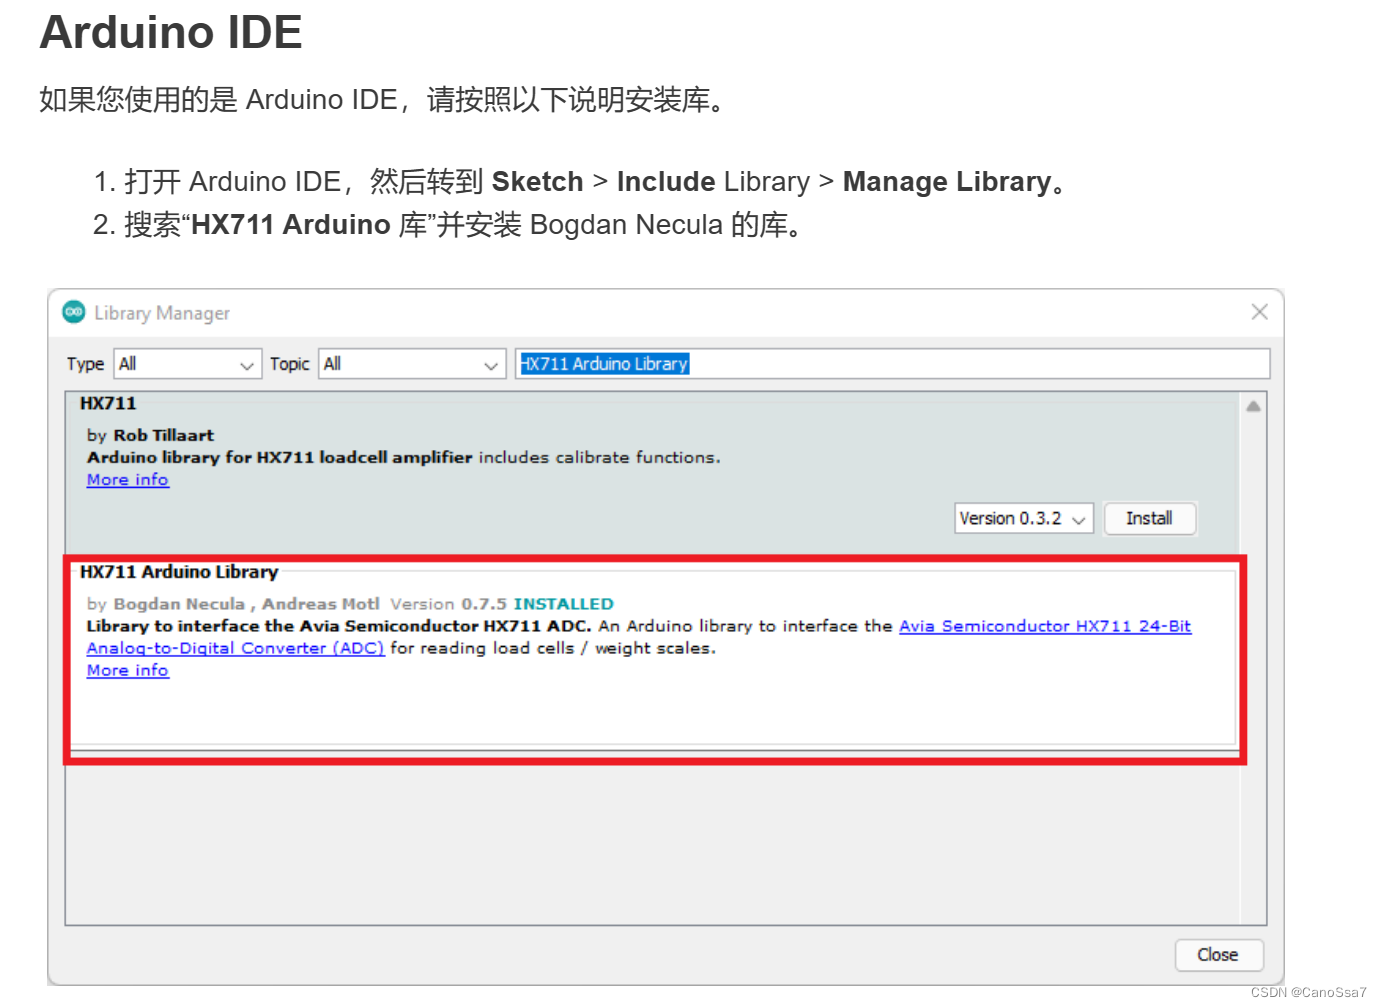
Task: Click the scrollbar up arrow on the right
Action: pyautogui.click(x=1253, y=404)
